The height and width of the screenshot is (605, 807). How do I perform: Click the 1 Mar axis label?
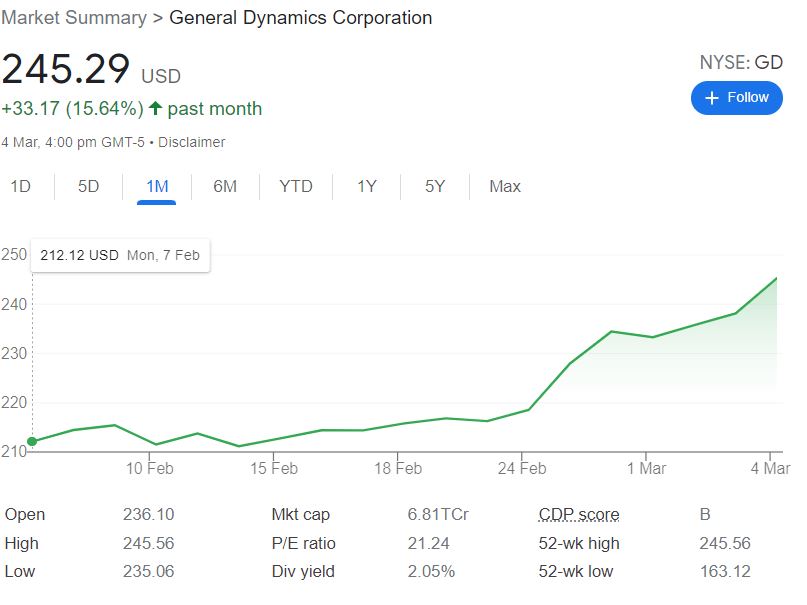(x=646, y=469)
